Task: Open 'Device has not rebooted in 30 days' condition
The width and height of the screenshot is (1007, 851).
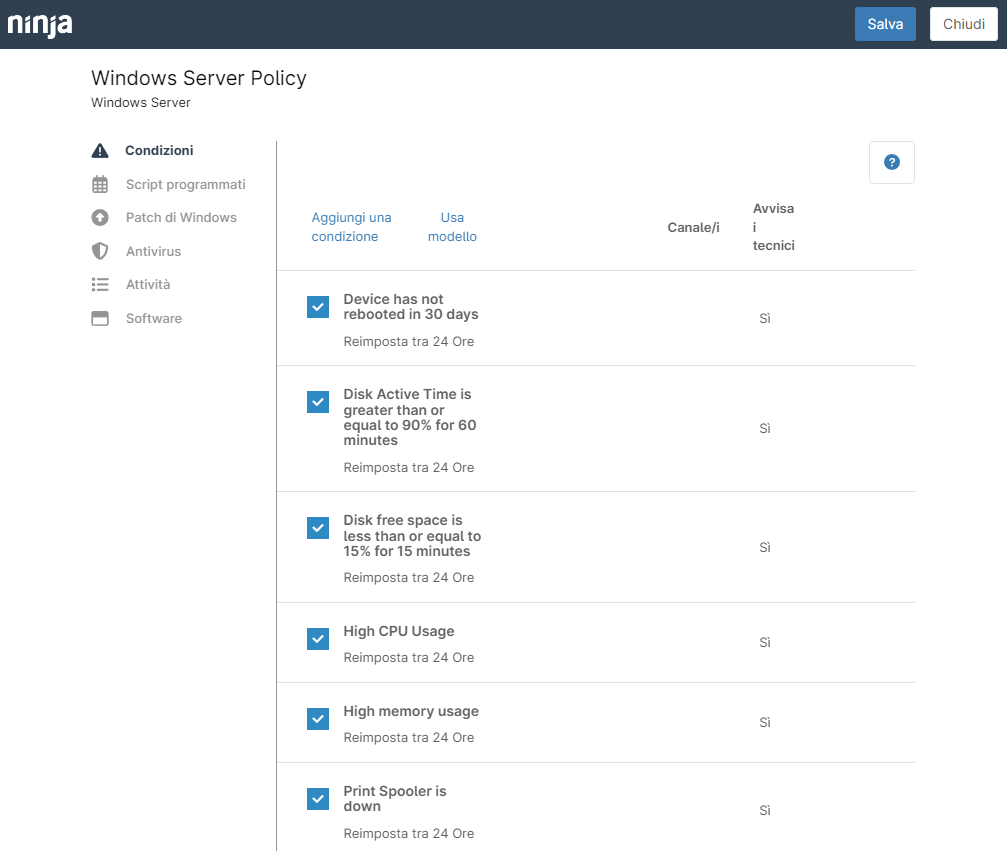Action: pos(411,307)
